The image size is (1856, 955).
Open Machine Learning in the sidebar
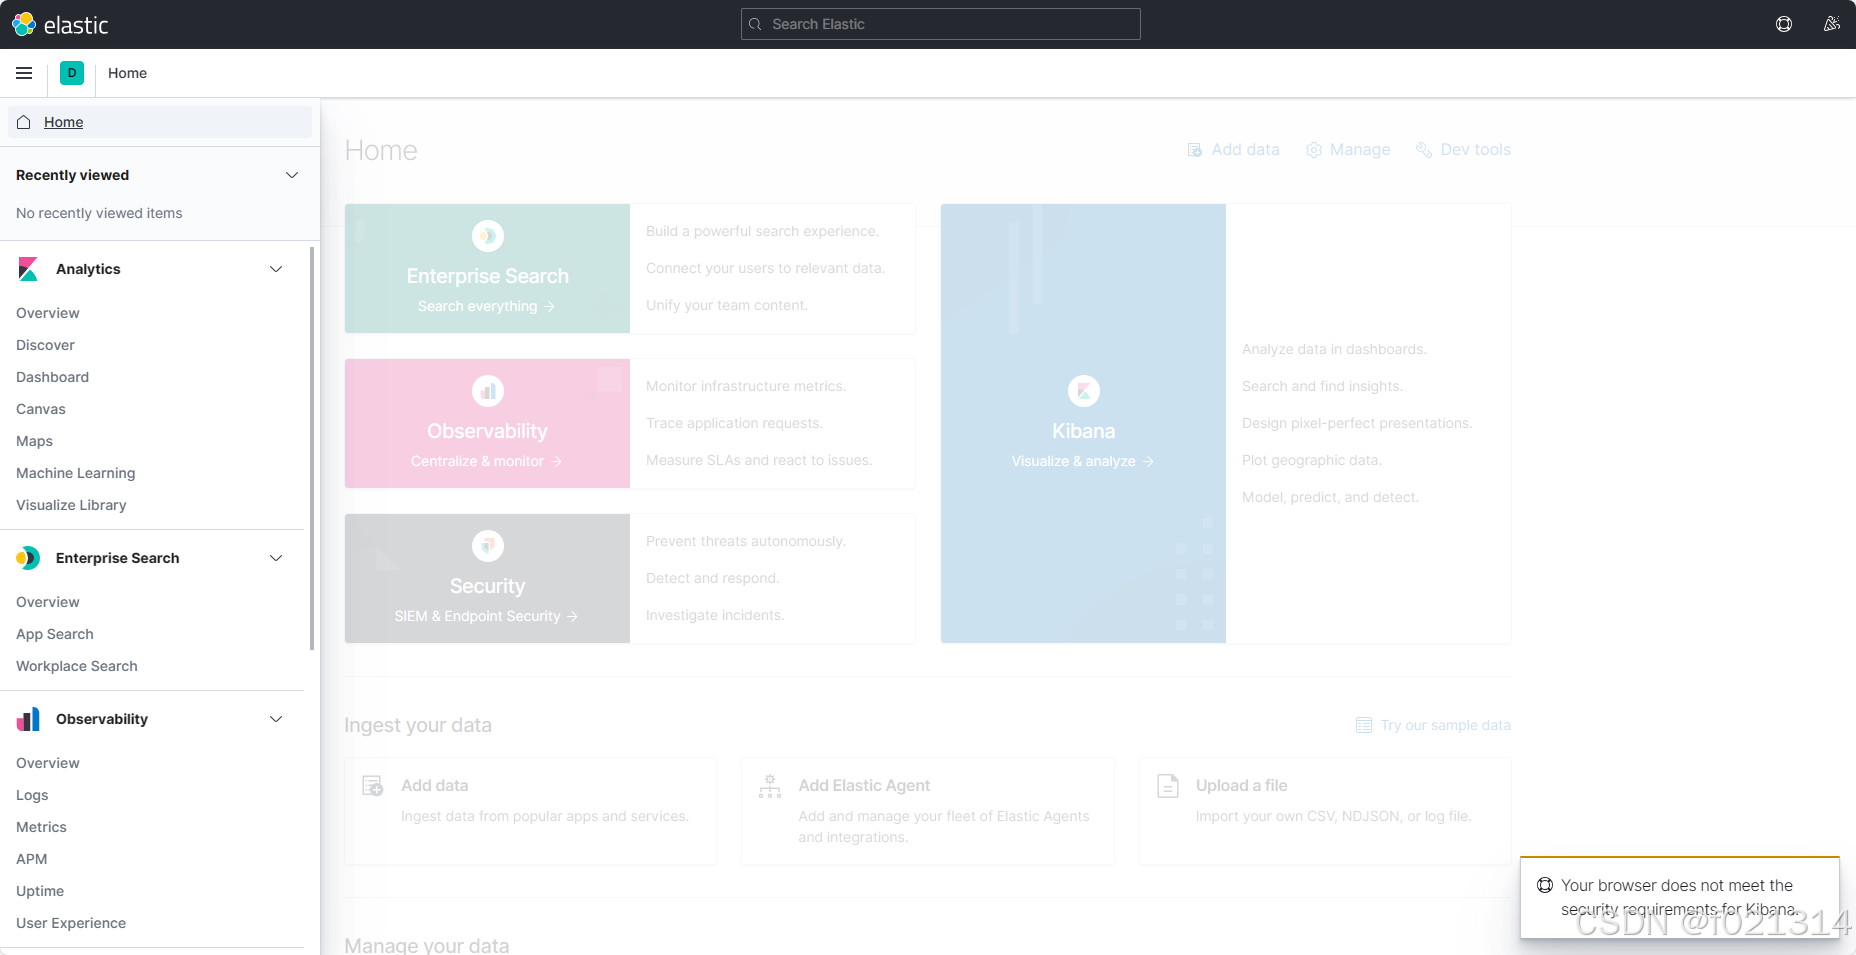pyautogui.click(x=76, y=473)
